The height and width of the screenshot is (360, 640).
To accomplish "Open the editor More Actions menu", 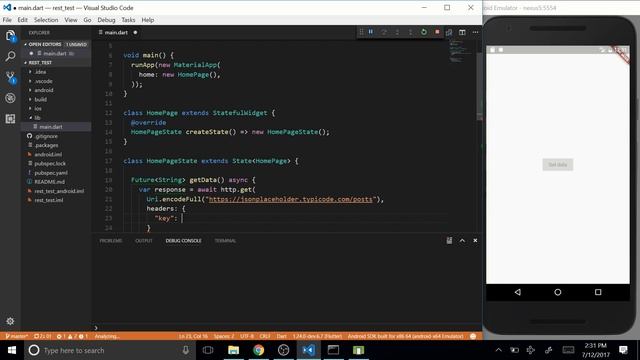I will [476, 32].
